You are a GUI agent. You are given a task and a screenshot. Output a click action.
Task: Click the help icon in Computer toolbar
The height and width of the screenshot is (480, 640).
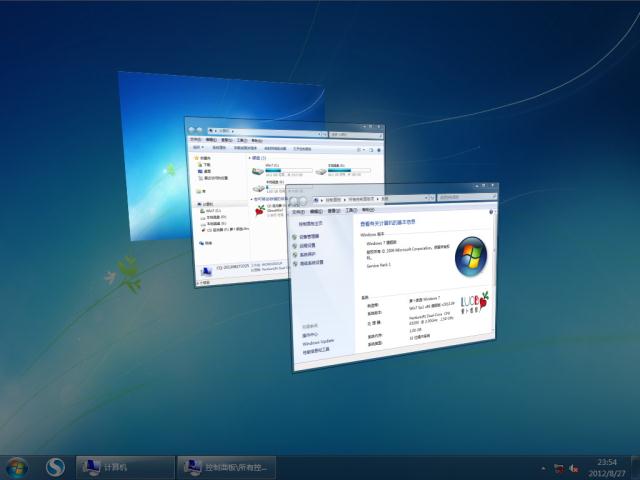tap(379, 150)
